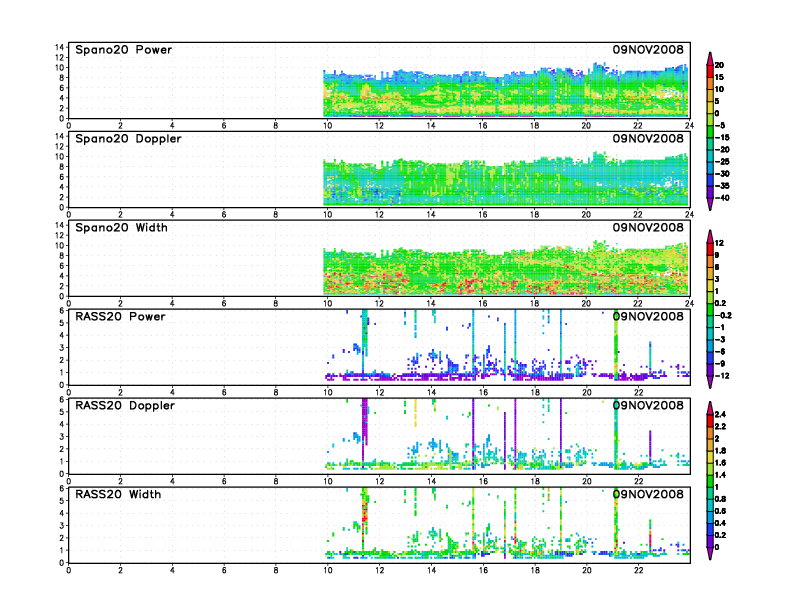Click the purple bottom arrow of the middle colorbar

[x=710, y=382]
